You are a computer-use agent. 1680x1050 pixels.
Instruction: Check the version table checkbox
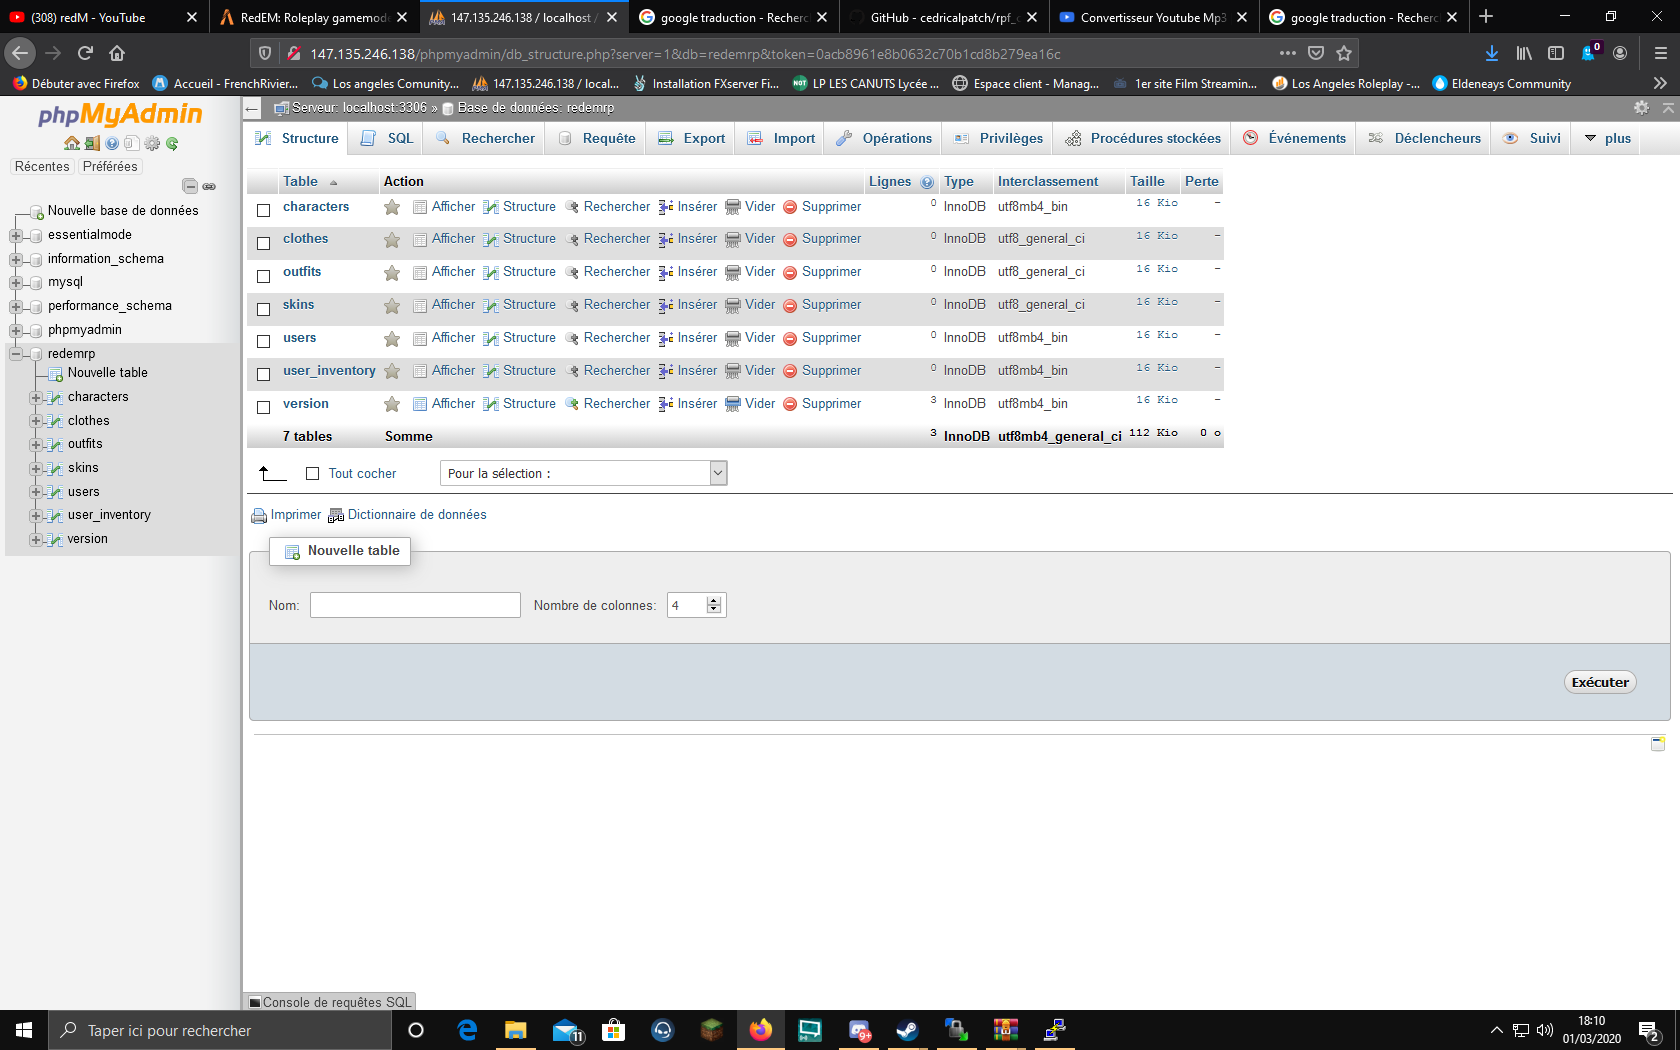pos(264,407)
